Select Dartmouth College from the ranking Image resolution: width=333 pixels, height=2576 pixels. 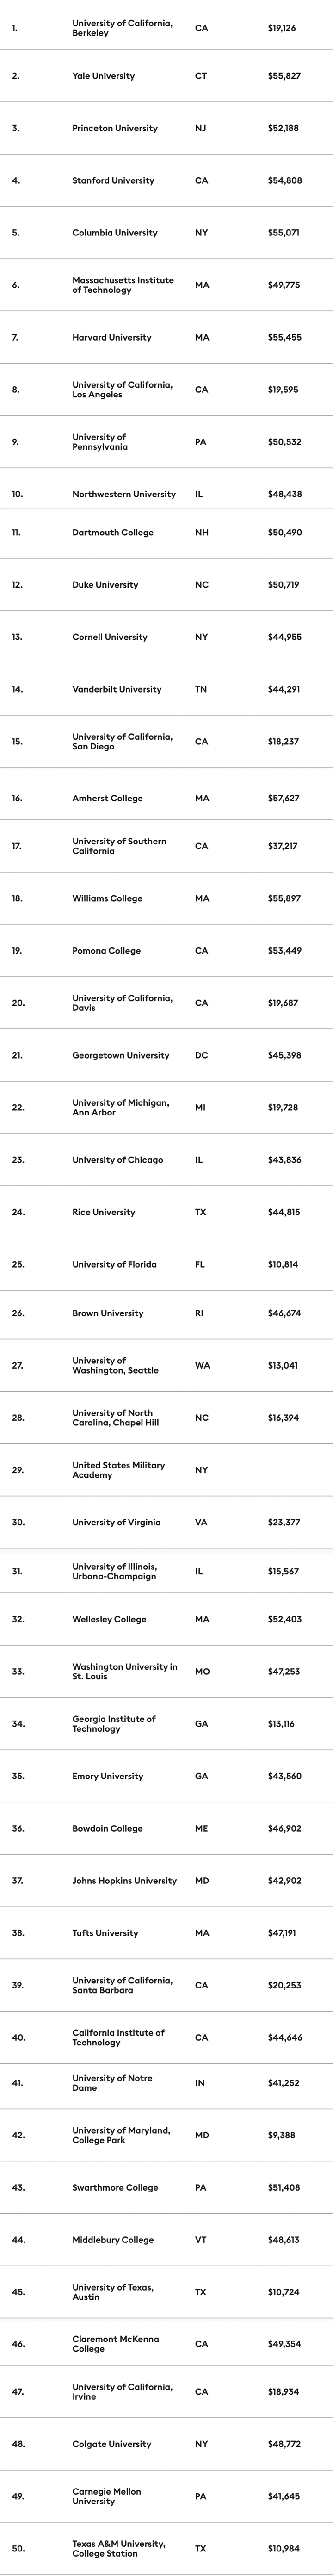point(112,533)
